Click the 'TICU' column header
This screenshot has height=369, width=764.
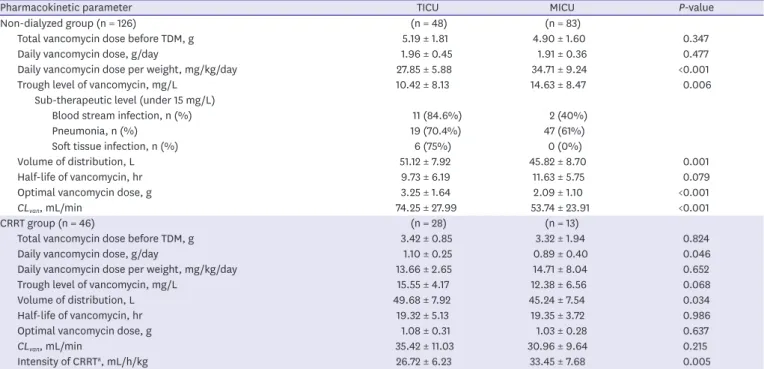(427, 8)
